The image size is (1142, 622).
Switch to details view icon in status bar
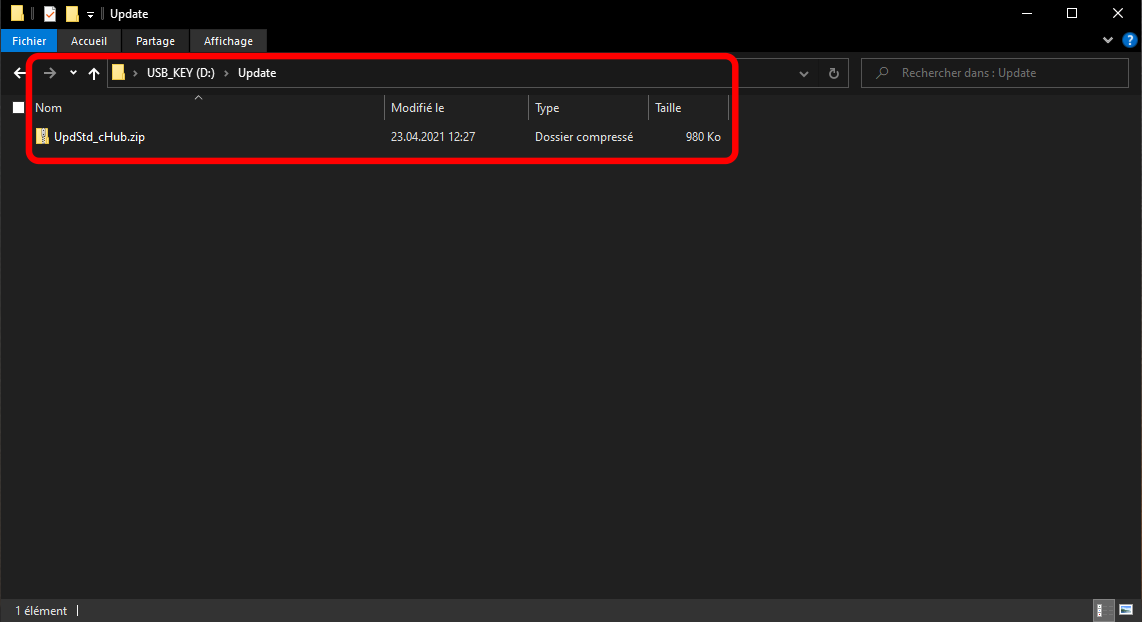[x=1104, y=610]
